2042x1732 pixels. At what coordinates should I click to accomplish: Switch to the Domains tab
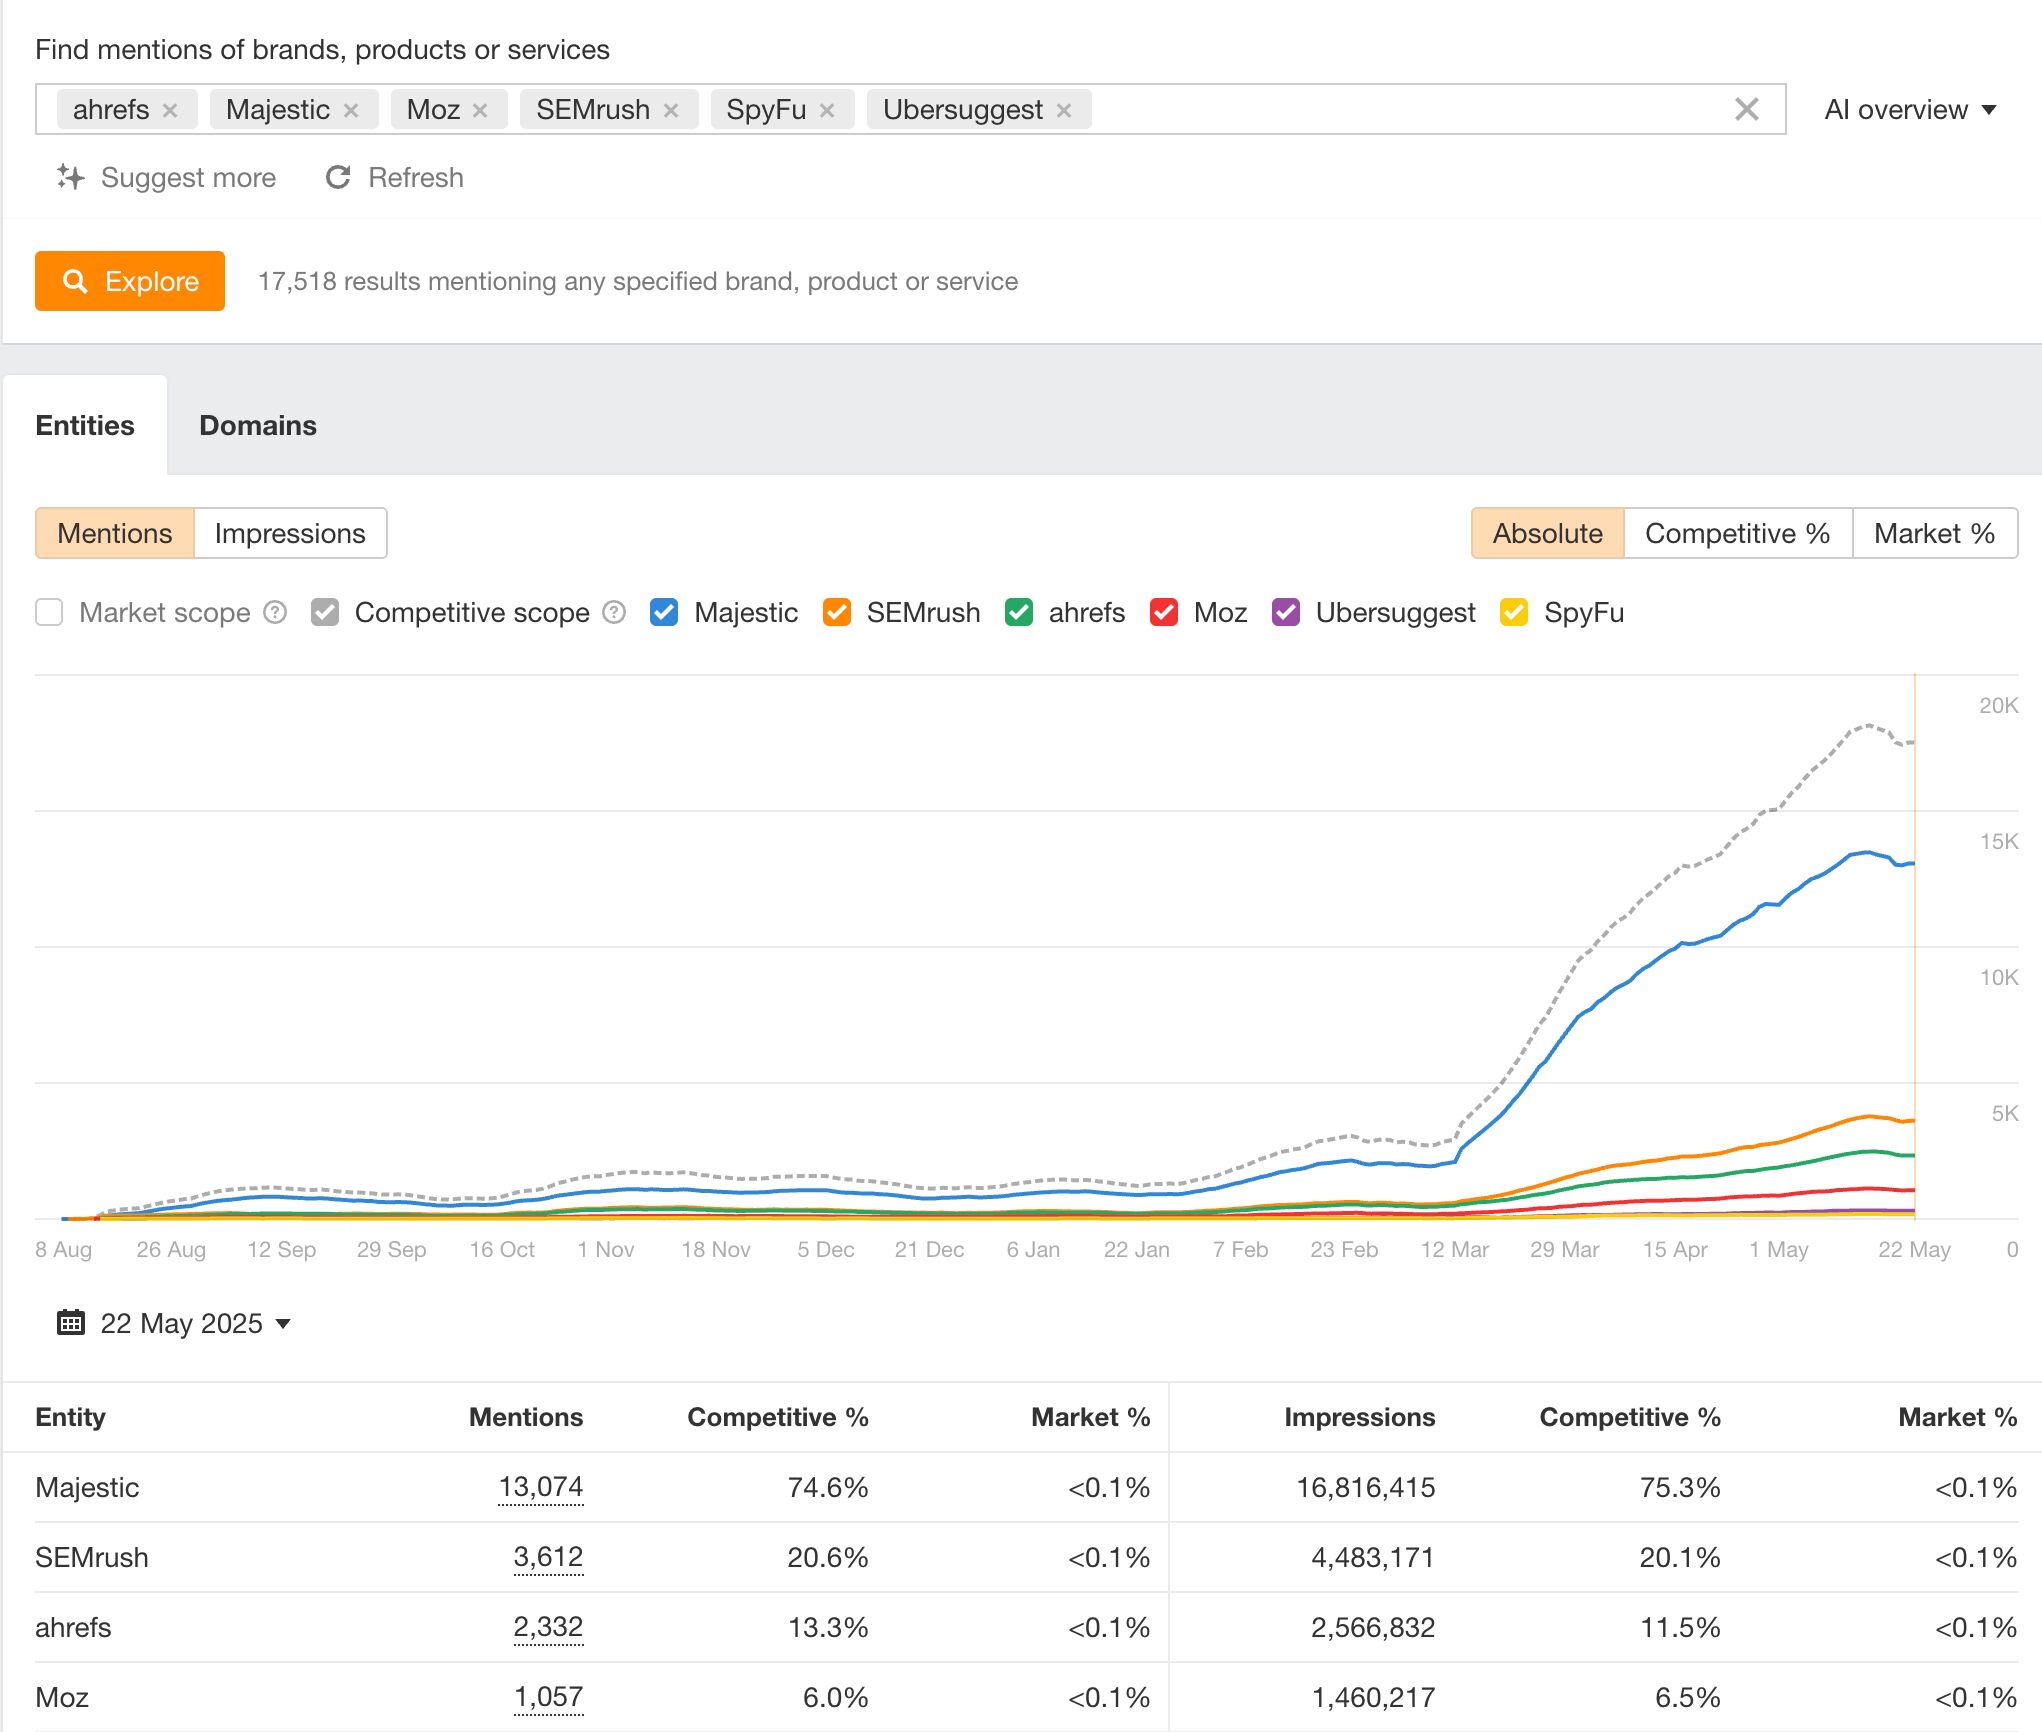258,424
